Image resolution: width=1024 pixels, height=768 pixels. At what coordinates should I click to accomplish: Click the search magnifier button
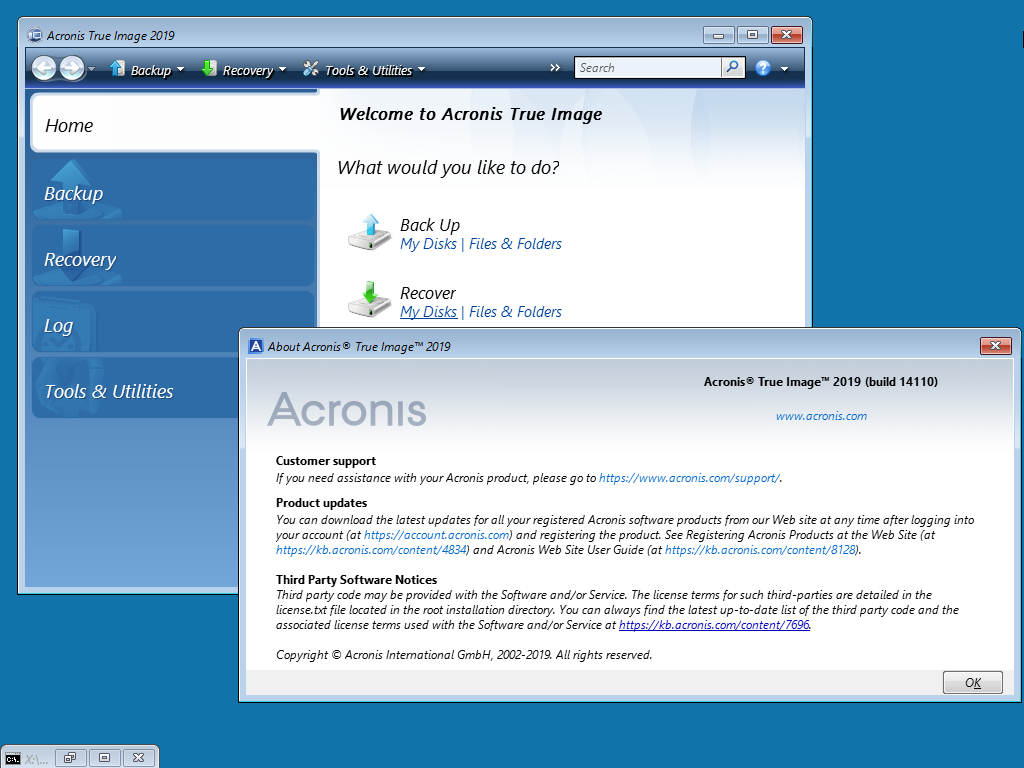tap(733, 68)
